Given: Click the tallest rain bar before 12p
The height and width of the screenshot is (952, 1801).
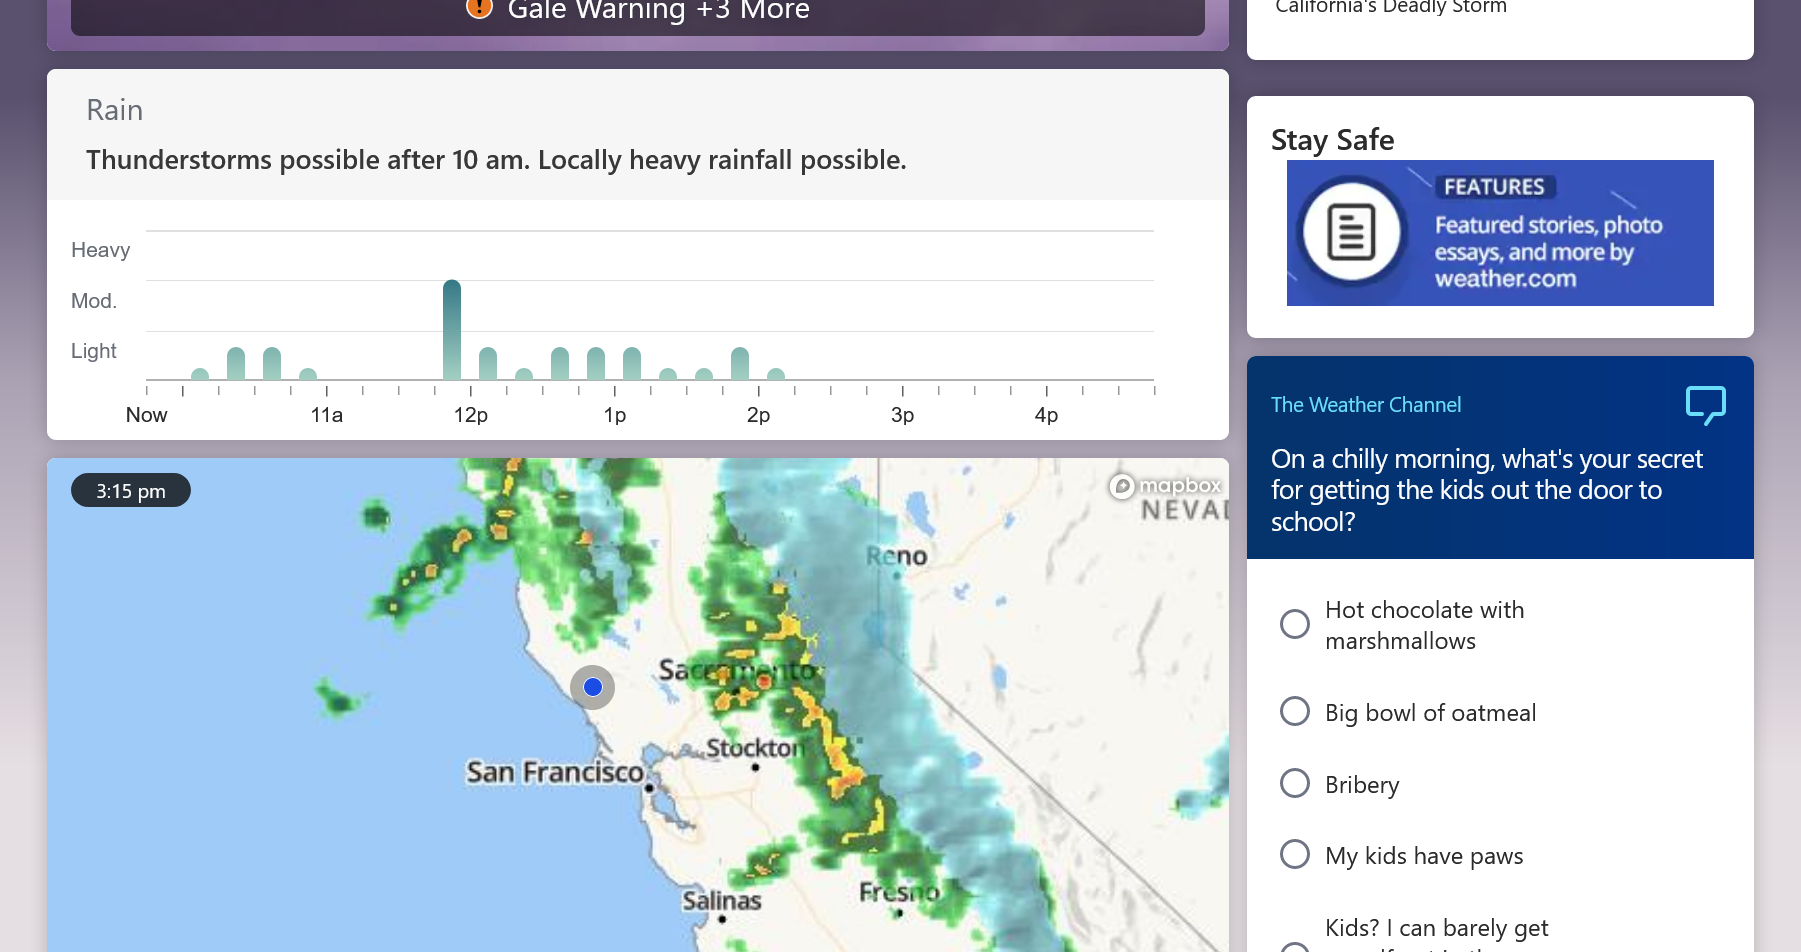Looking at the screenshot, I should point(452,330).
